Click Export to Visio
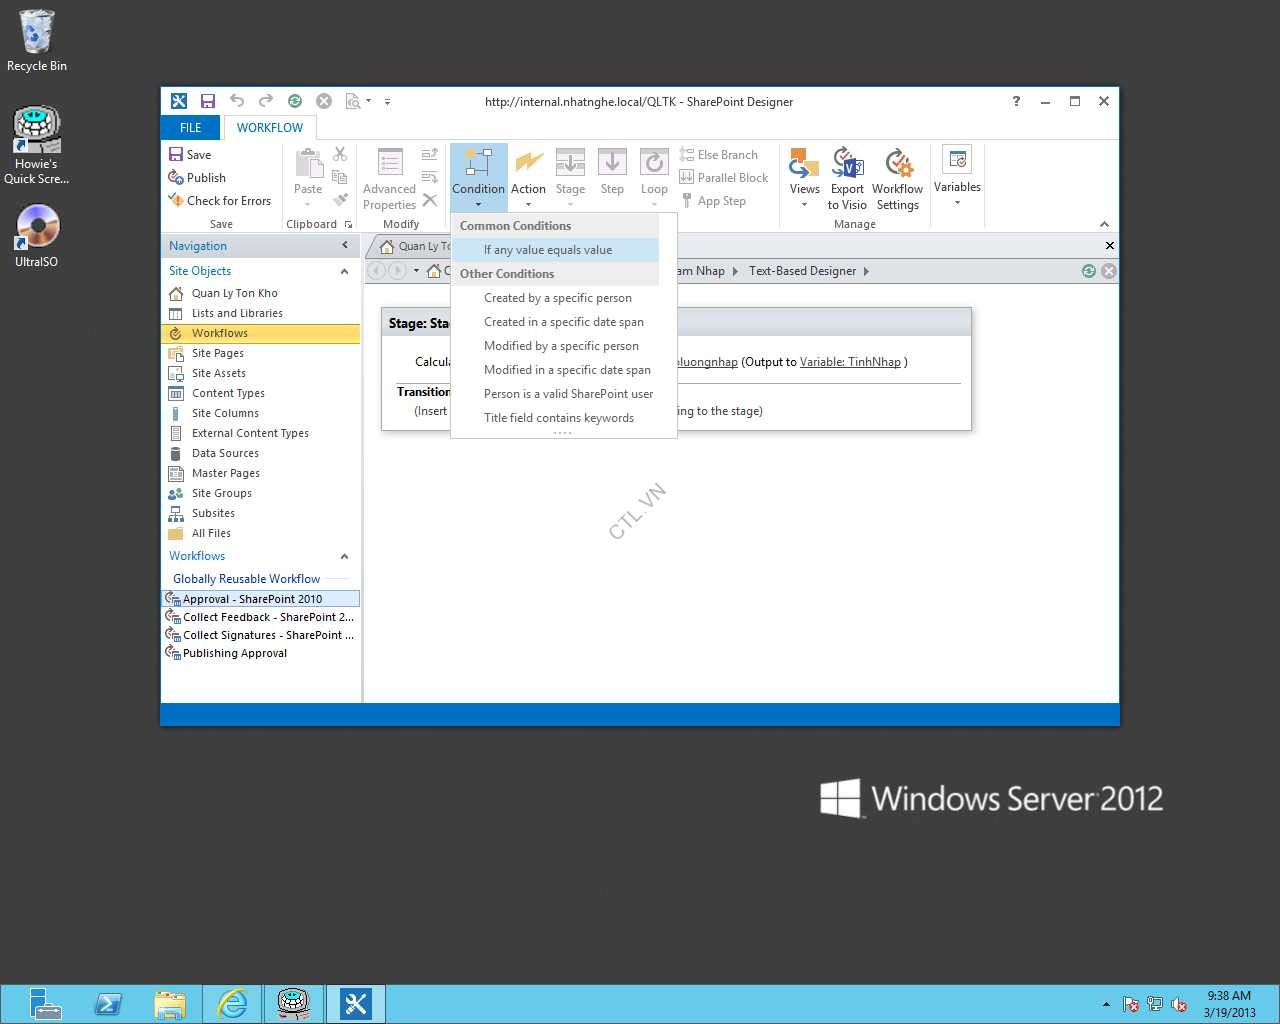This screenshot has height=1024, width=1280. (x=847, y=179)
